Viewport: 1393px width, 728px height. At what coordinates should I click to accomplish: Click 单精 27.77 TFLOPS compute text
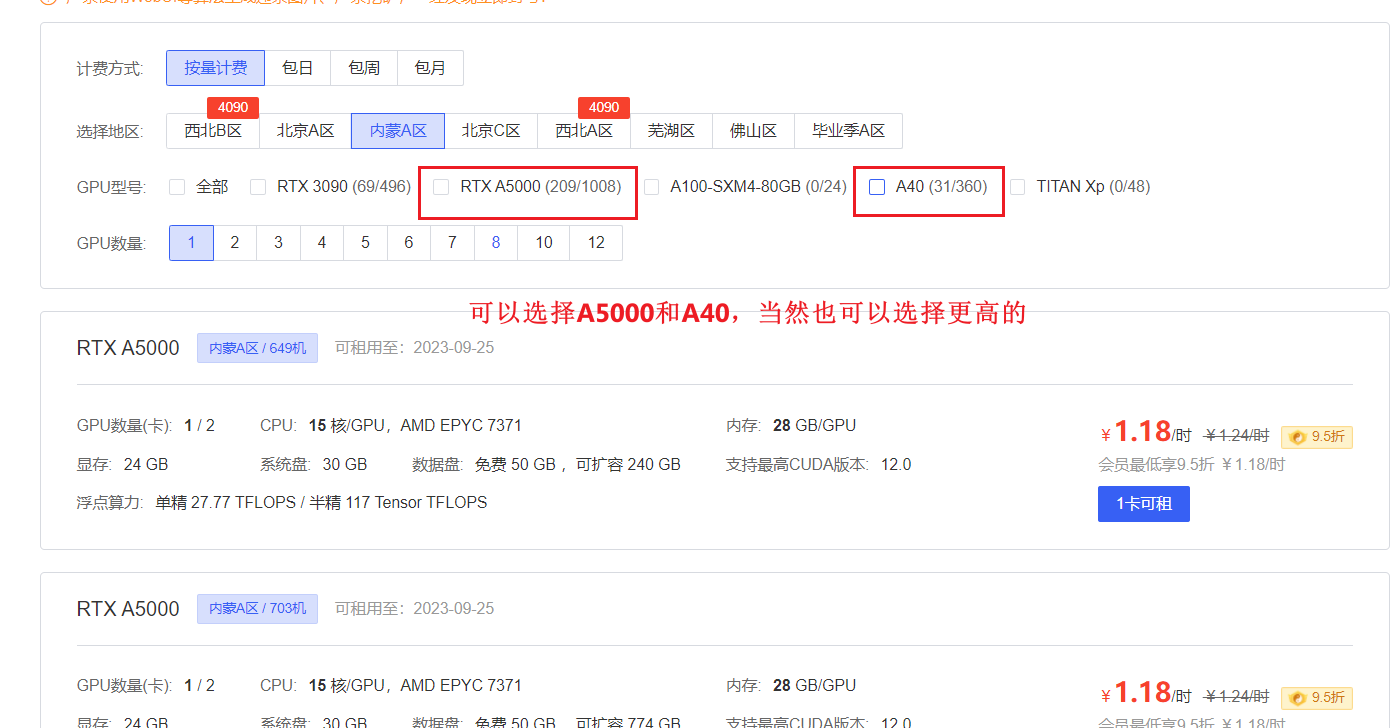[x=225, y=503]
